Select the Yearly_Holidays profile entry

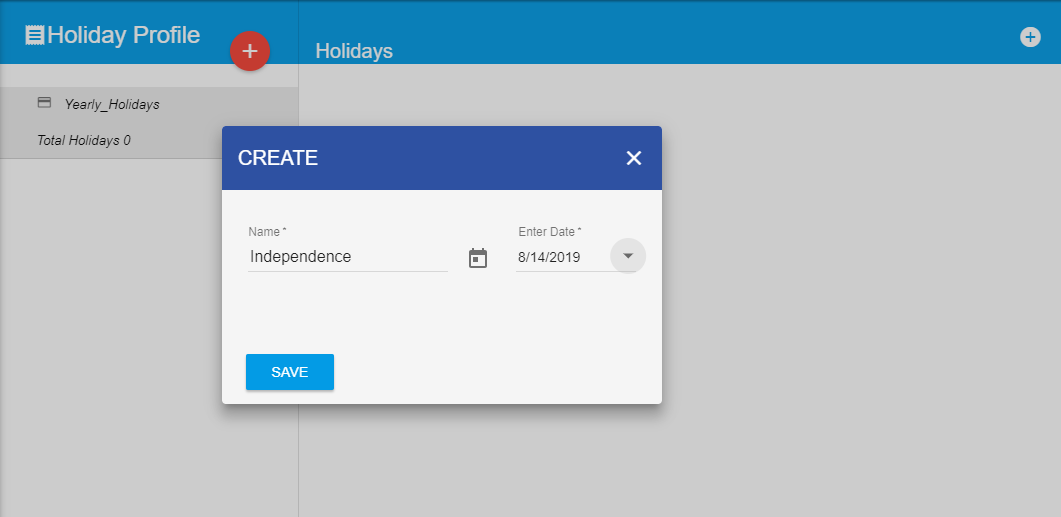click(112, 104)
